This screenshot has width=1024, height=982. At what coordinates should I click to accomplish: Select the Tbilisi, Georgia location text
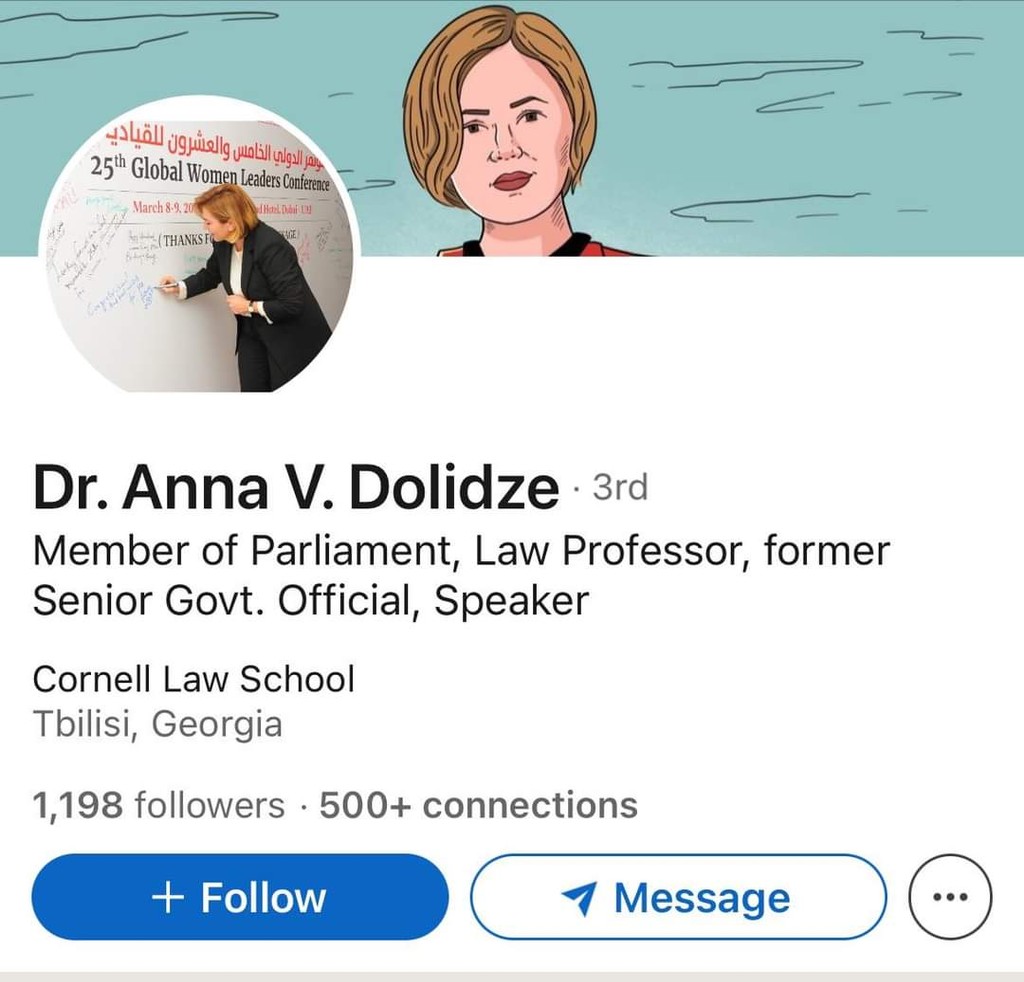157,724
